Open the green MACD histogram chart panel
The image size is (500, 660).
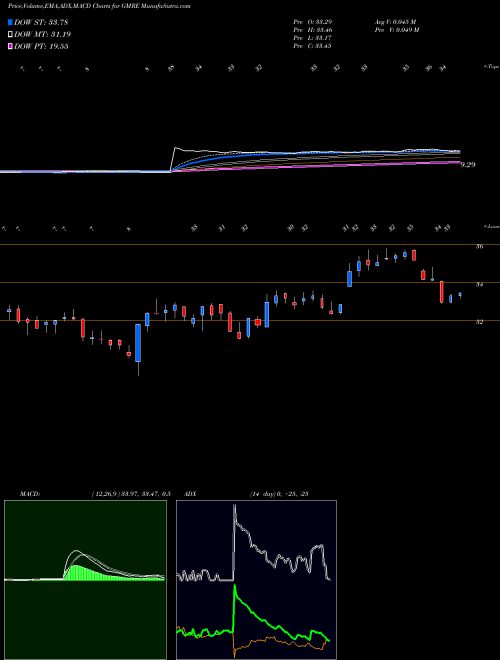click(85, 580)
